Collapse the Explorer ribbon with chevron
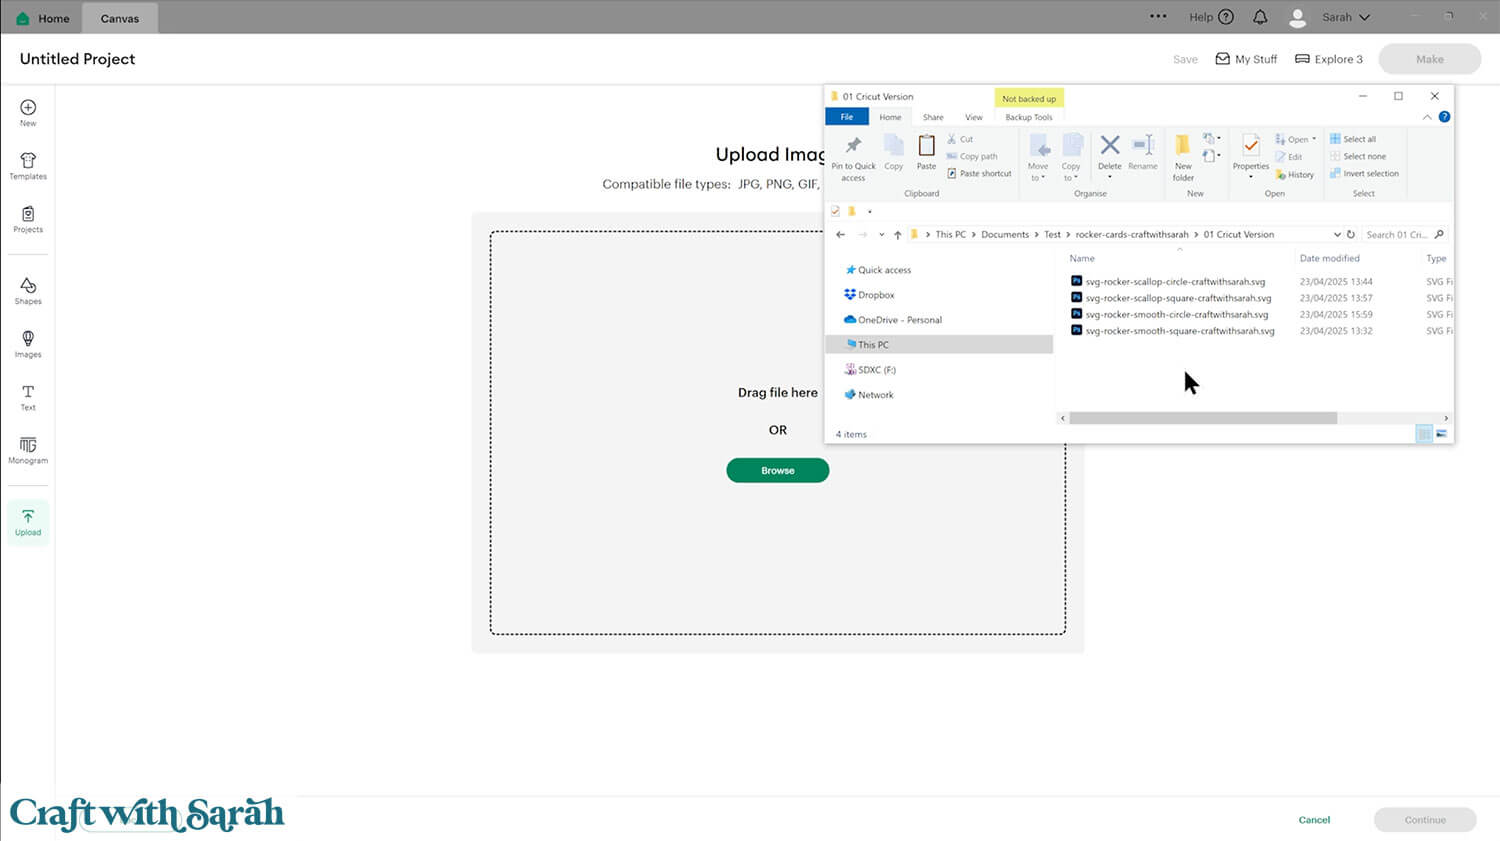1500x841 pixels. [x=1427, y=117]
